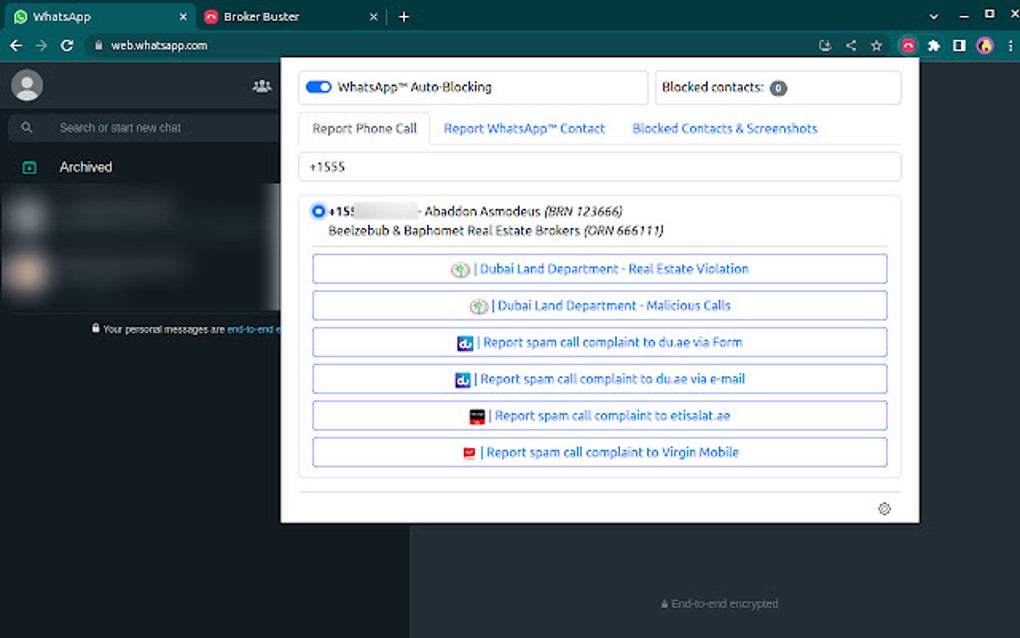Disable the WhatsApp Auto-Blocking toggle
The height and width of the screenshot is (638, 1020).
coord(318,87)
